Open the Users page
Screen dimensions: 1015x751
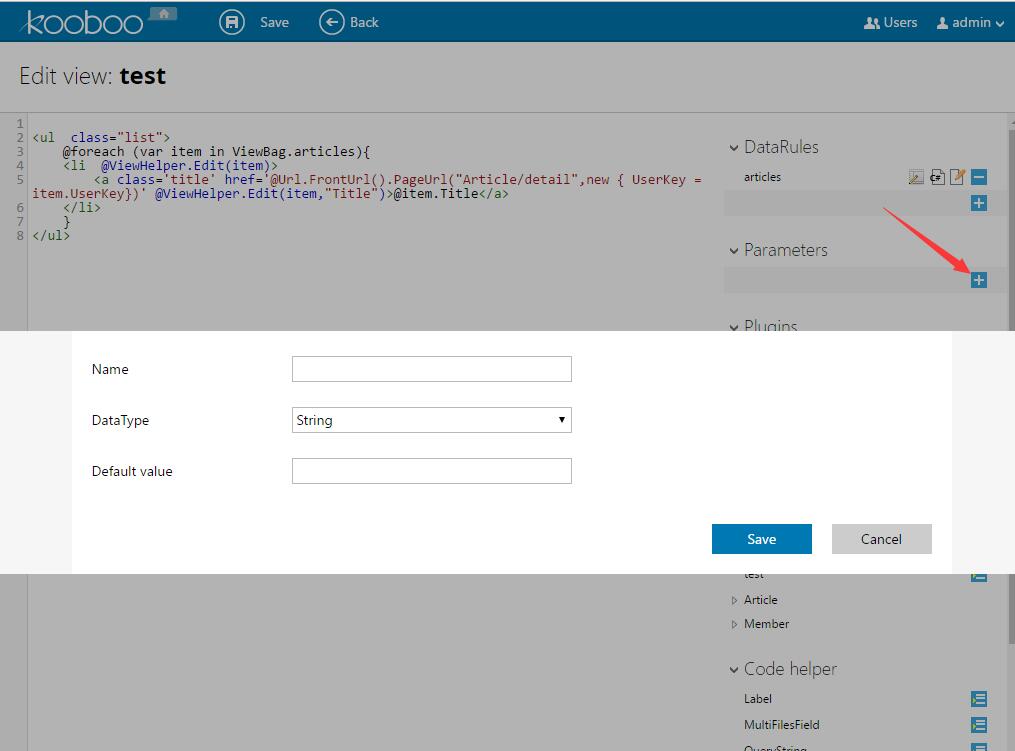click(x=891, y=22)
